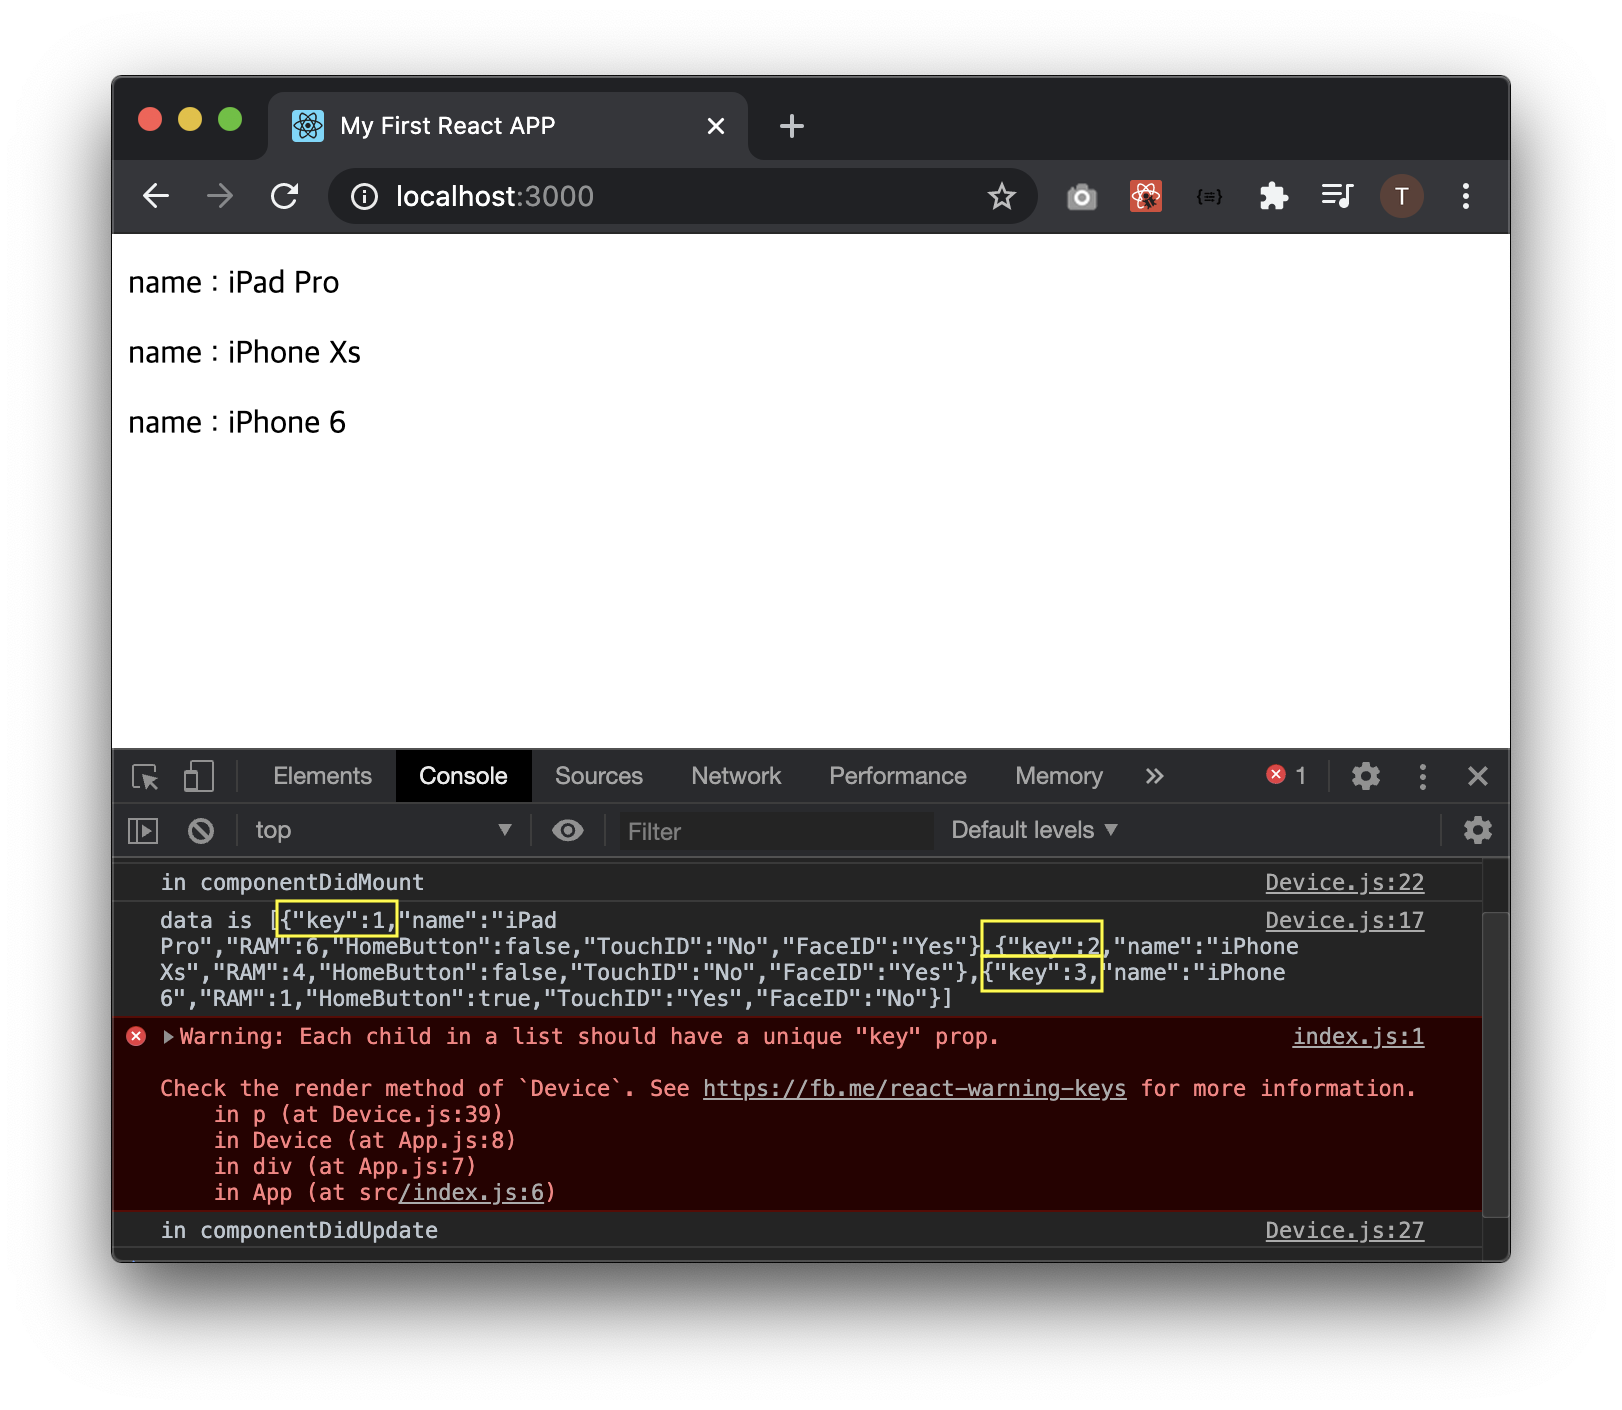1622x1410 pixels.
Task: Open DevTools customize three-dot menu
Action: point(1423,777)
